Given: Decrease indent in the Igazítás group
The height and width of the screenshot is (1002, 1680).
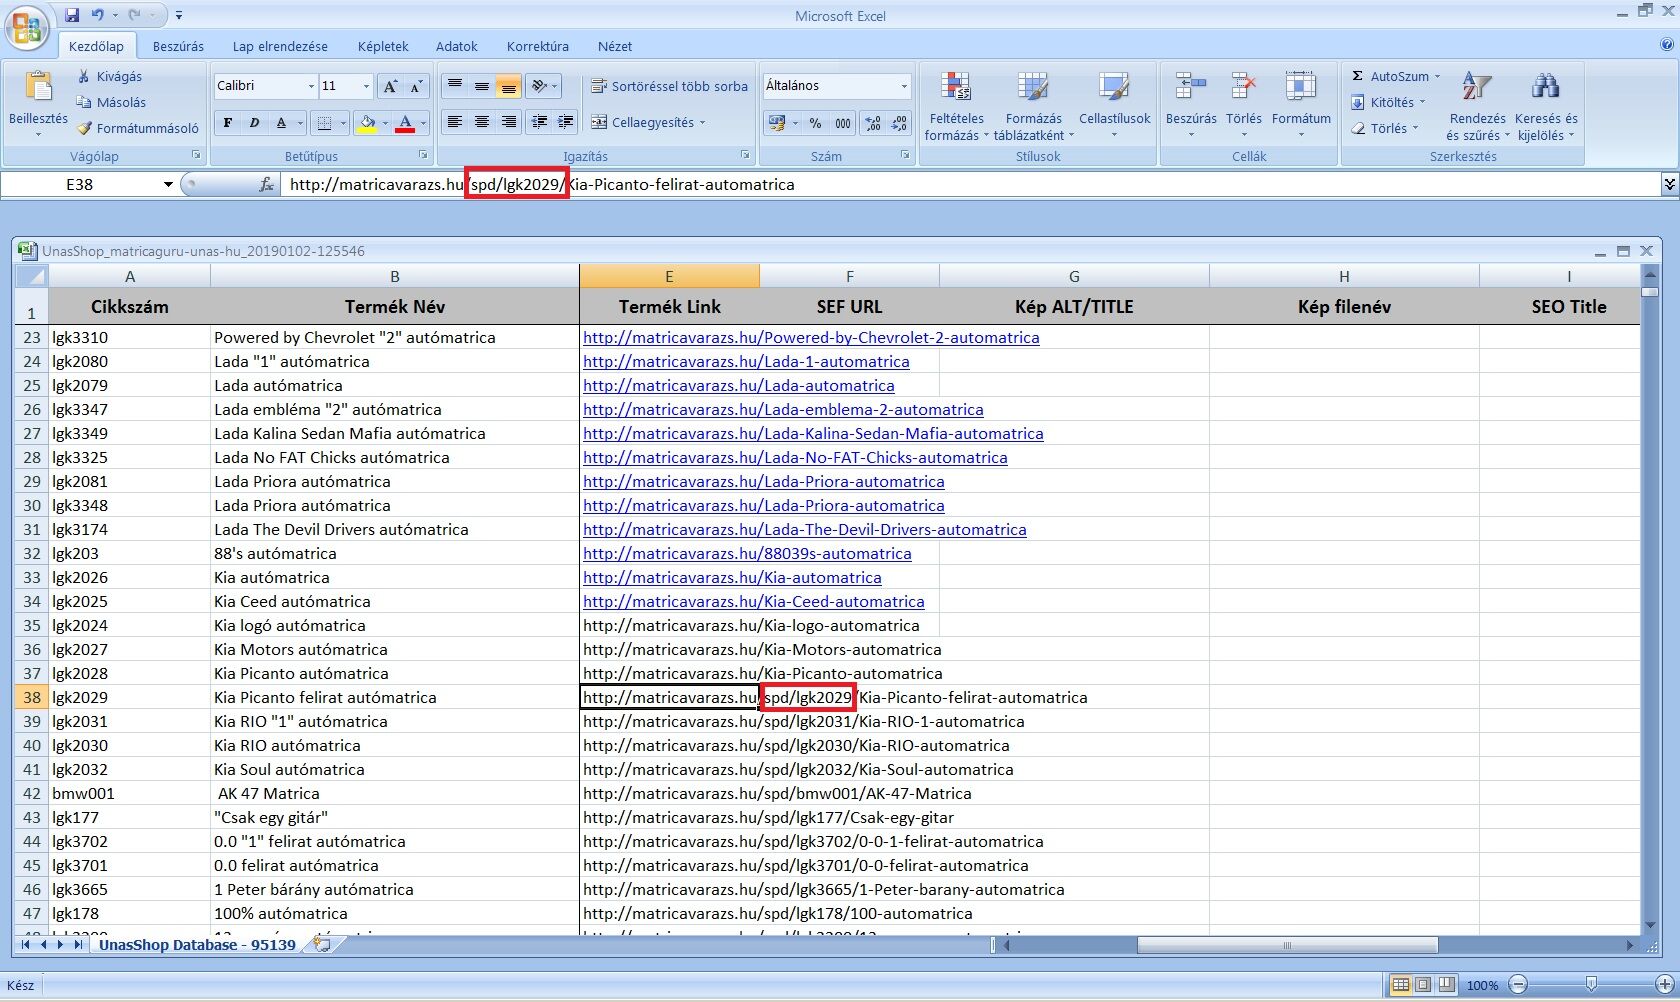Looking at the screenshot, I should (x=539, y=122).
